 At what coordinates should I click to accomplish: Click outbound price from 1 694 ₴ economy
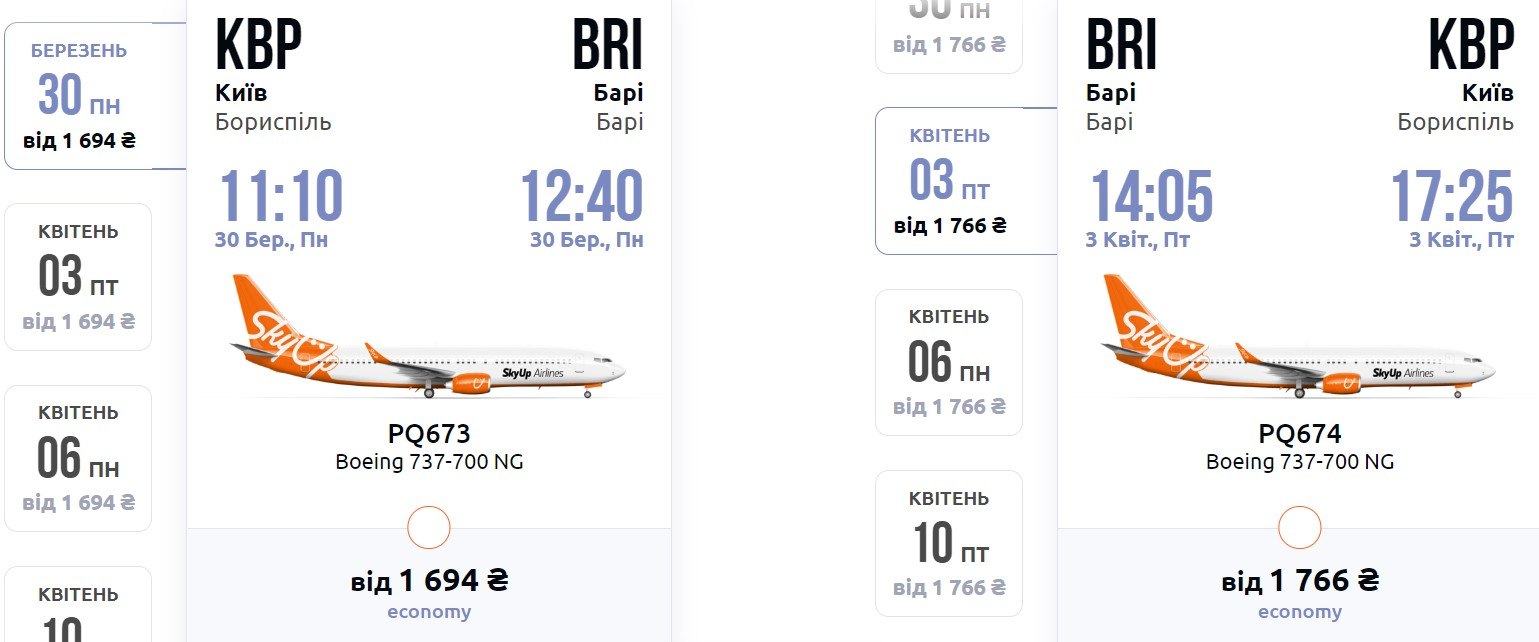click(x=429, y=593)
